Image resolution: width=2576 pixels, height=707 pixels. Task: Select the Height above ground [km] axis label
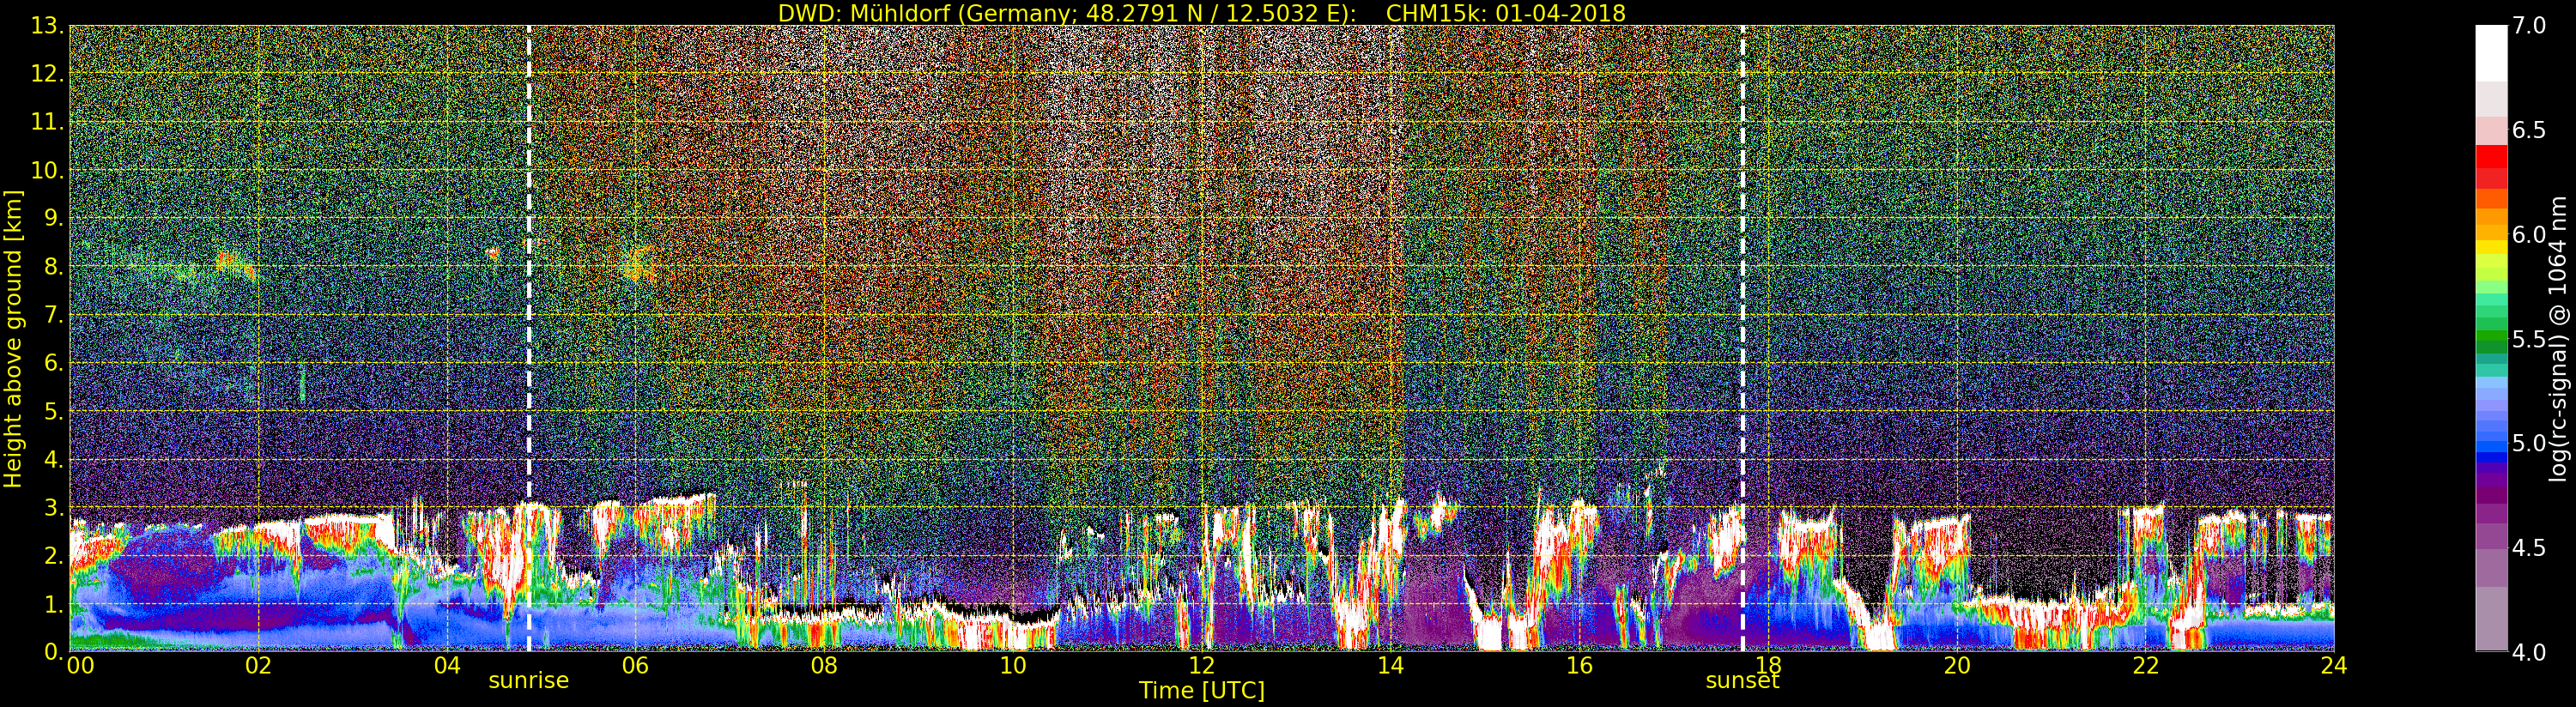pos(13,338)
